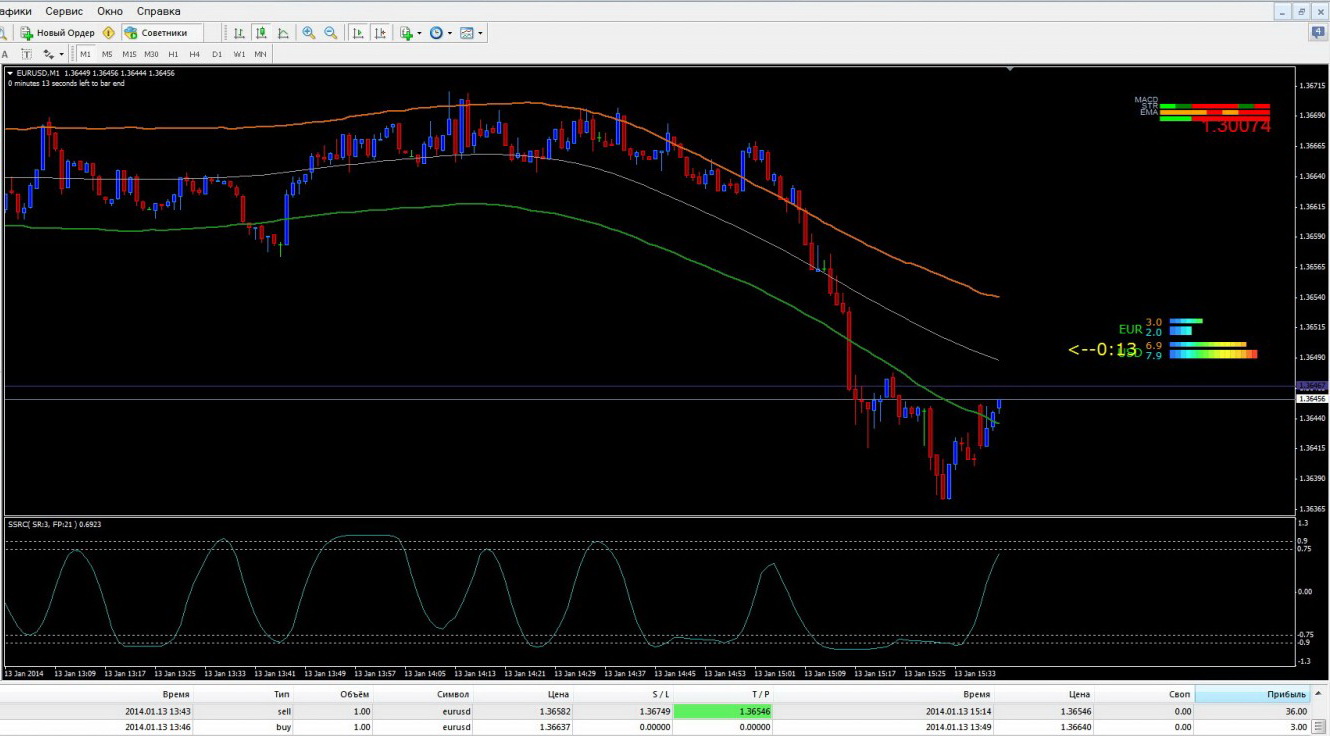This screenshot has height=736, width=1330.
Task: Select the M1 timeframe
Action: 85,54
